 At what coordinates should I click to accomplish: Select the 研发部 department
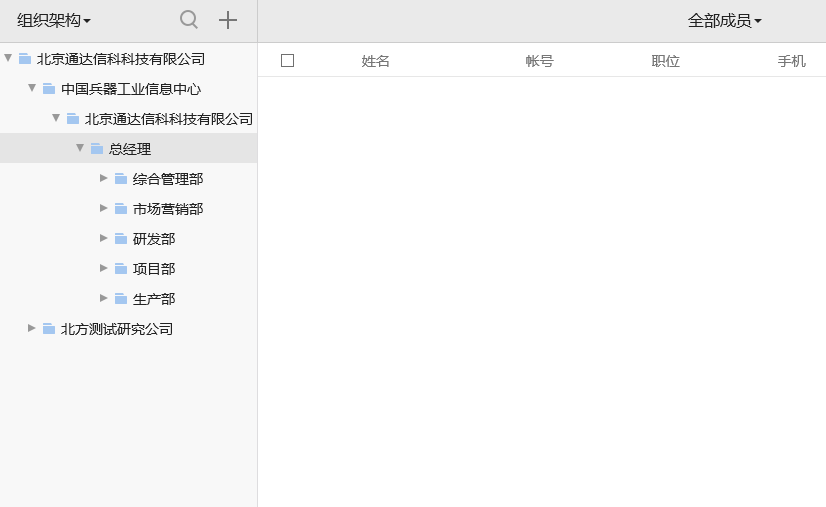pyautogui.click(x=154, y=239)
